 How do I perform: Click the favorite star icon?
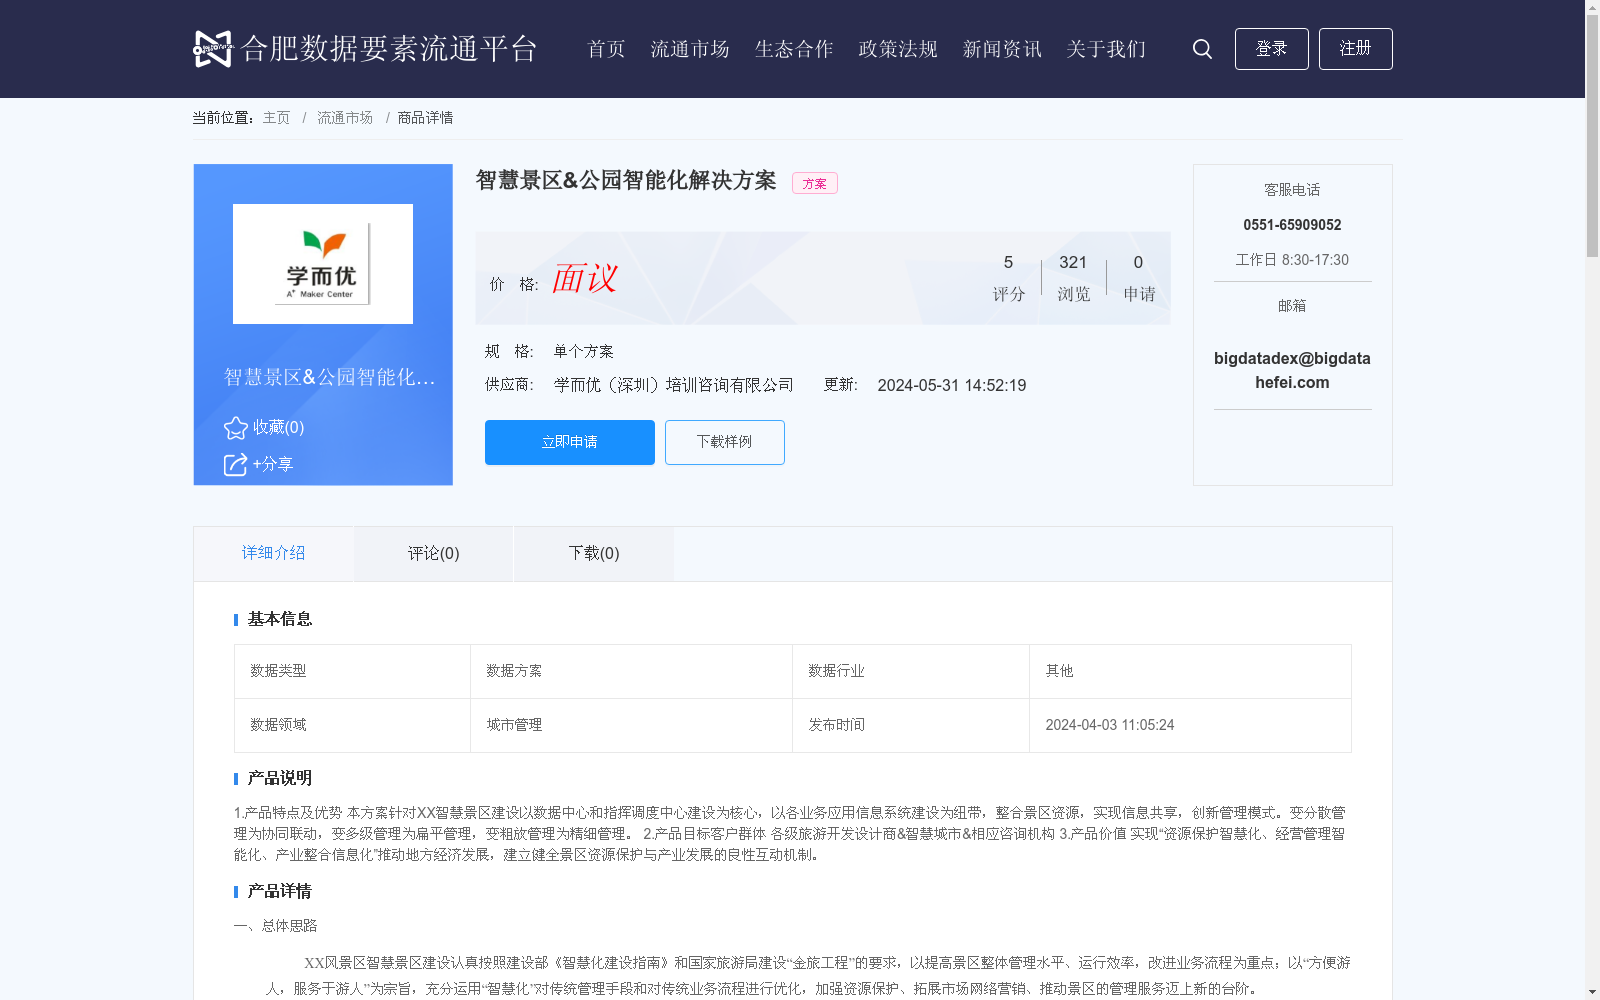(236, 428)
